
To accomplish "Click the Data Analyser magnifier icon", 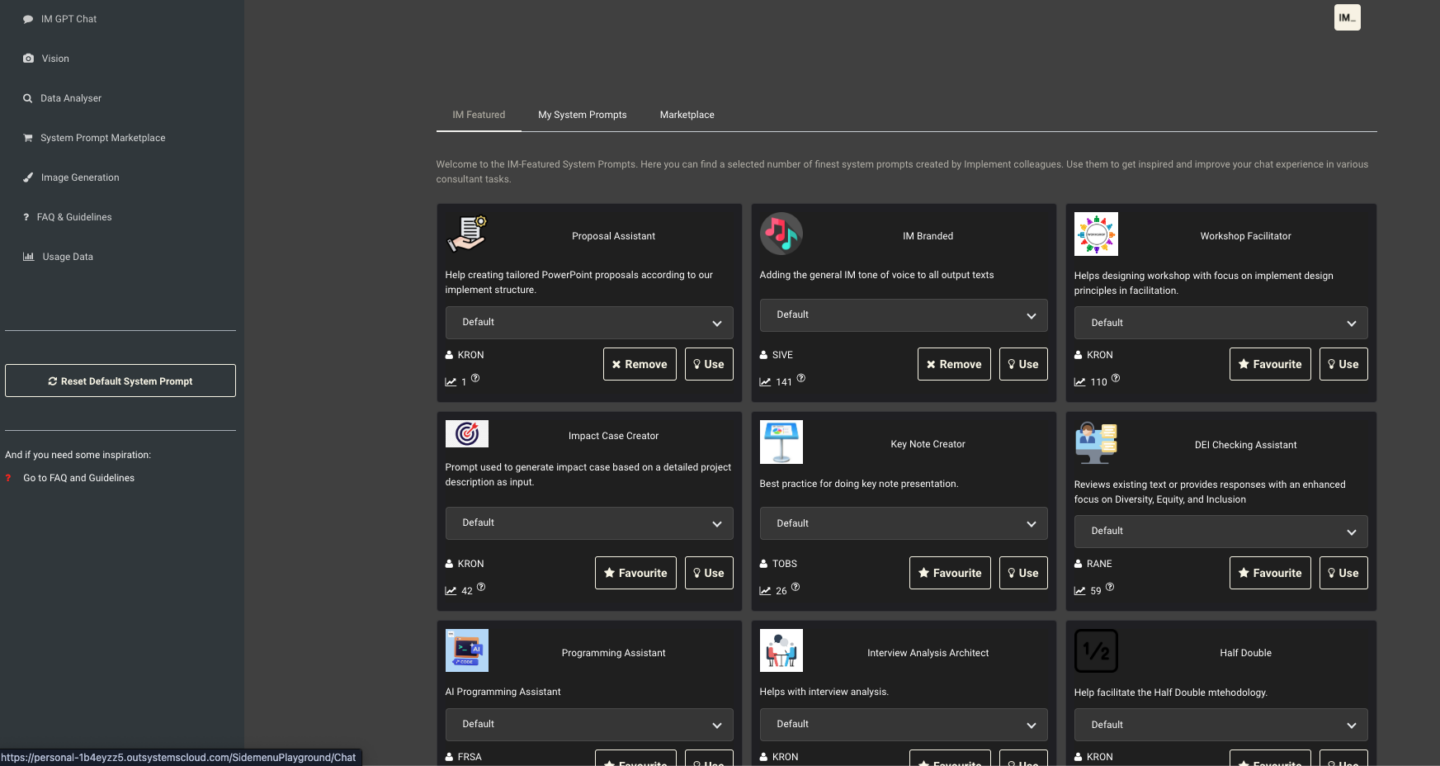I will tap(28, 98).
